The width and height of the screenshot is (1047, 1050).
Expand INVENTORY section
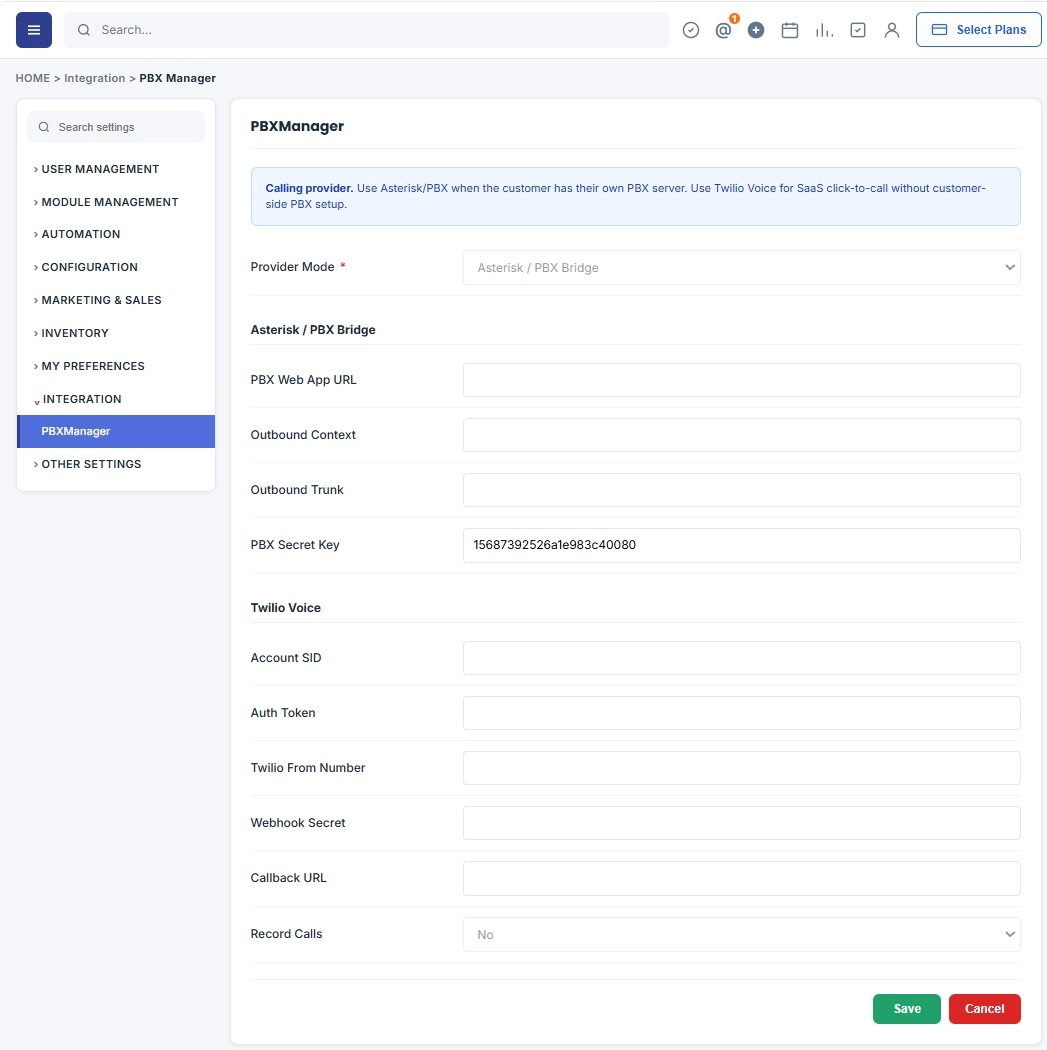point(71,333)
